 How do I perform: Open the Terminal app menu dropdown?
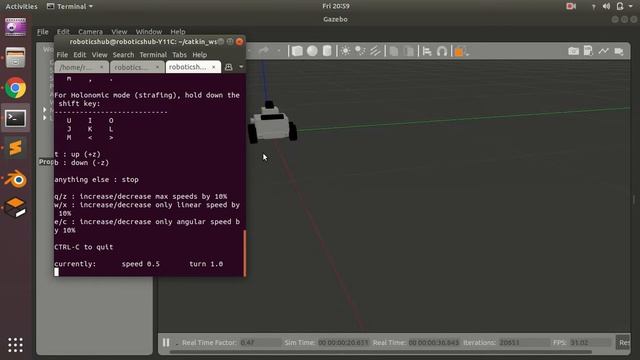pos(70,6)
